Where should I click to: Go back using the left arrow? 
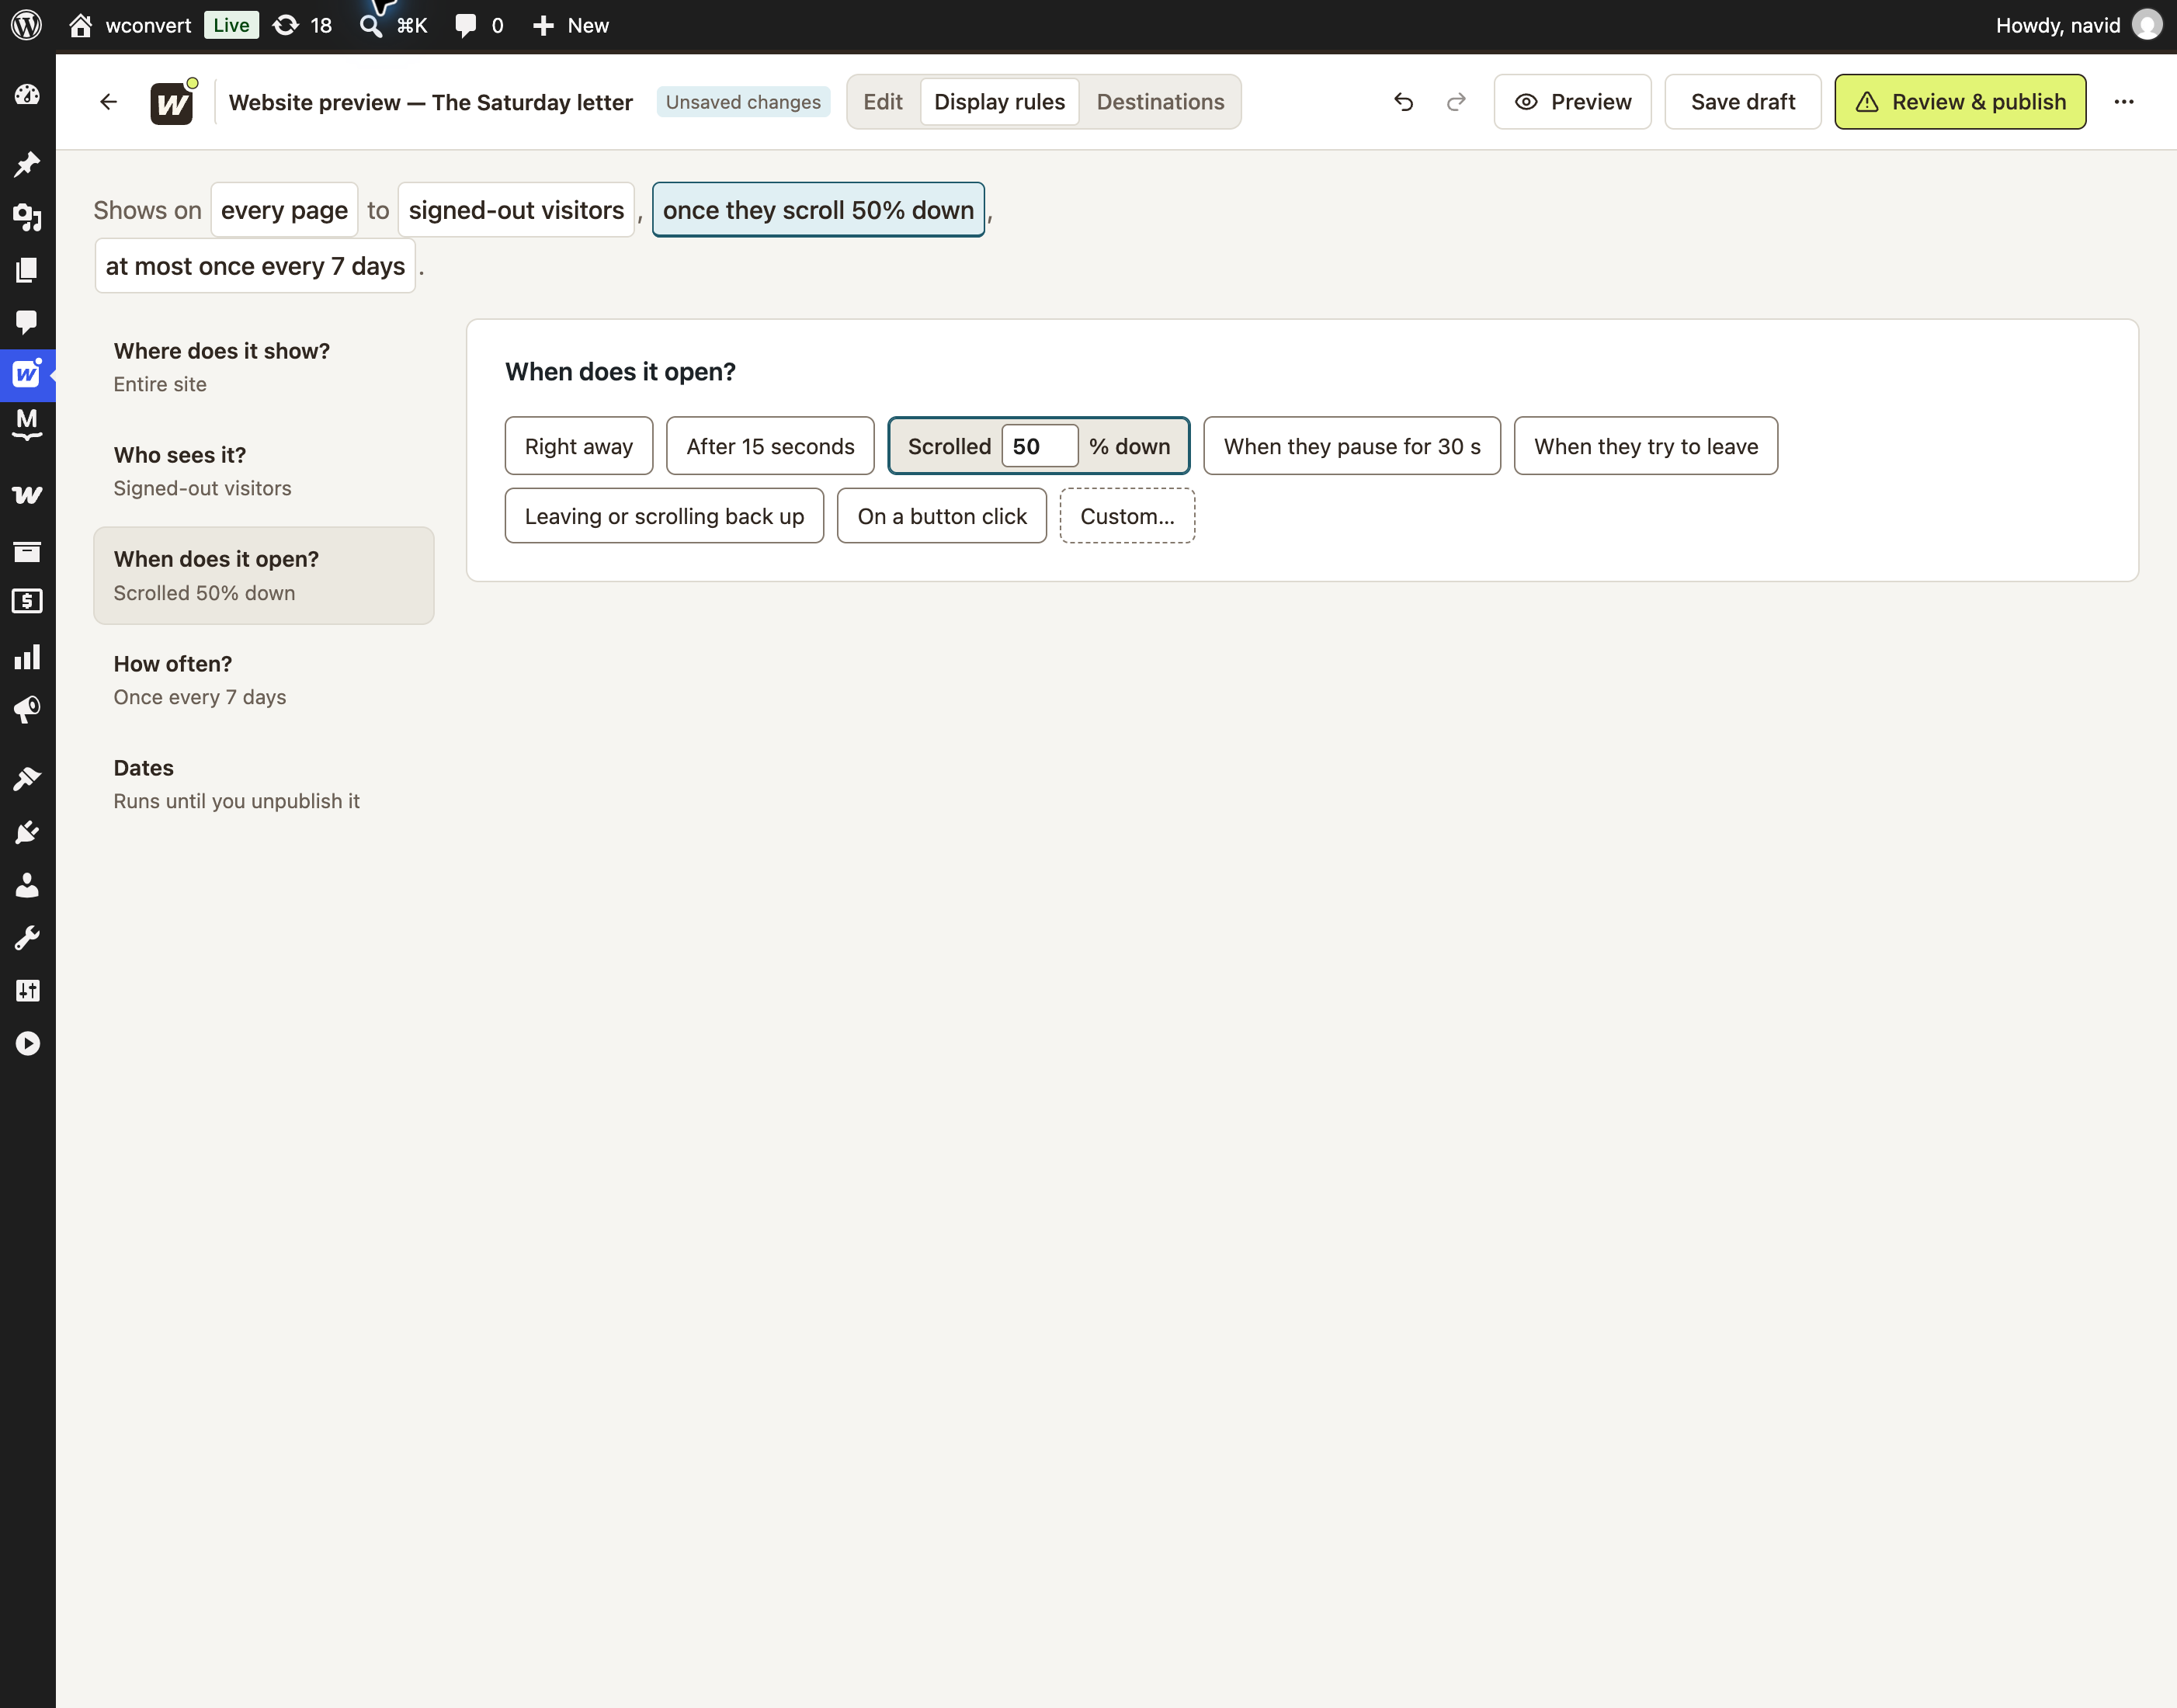pos(109,102)
